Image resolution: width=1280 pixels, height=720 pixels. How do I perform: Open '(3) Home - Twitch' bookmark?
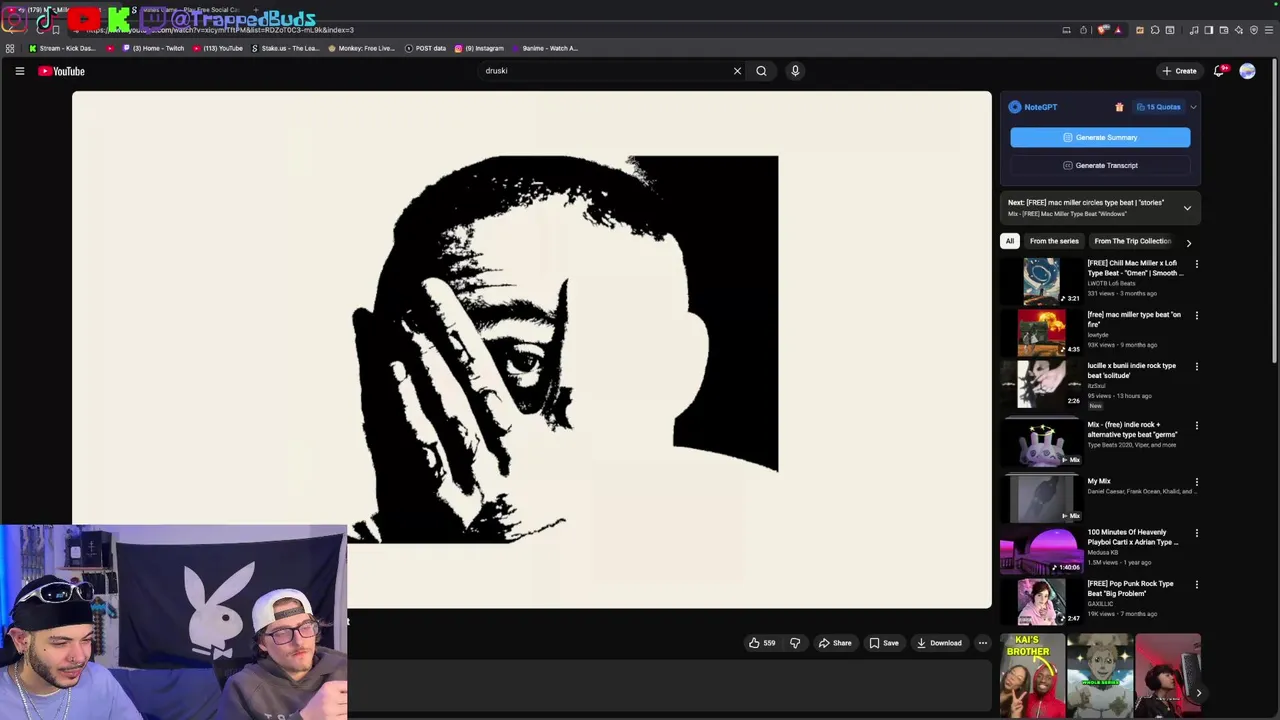coord(153,48)
